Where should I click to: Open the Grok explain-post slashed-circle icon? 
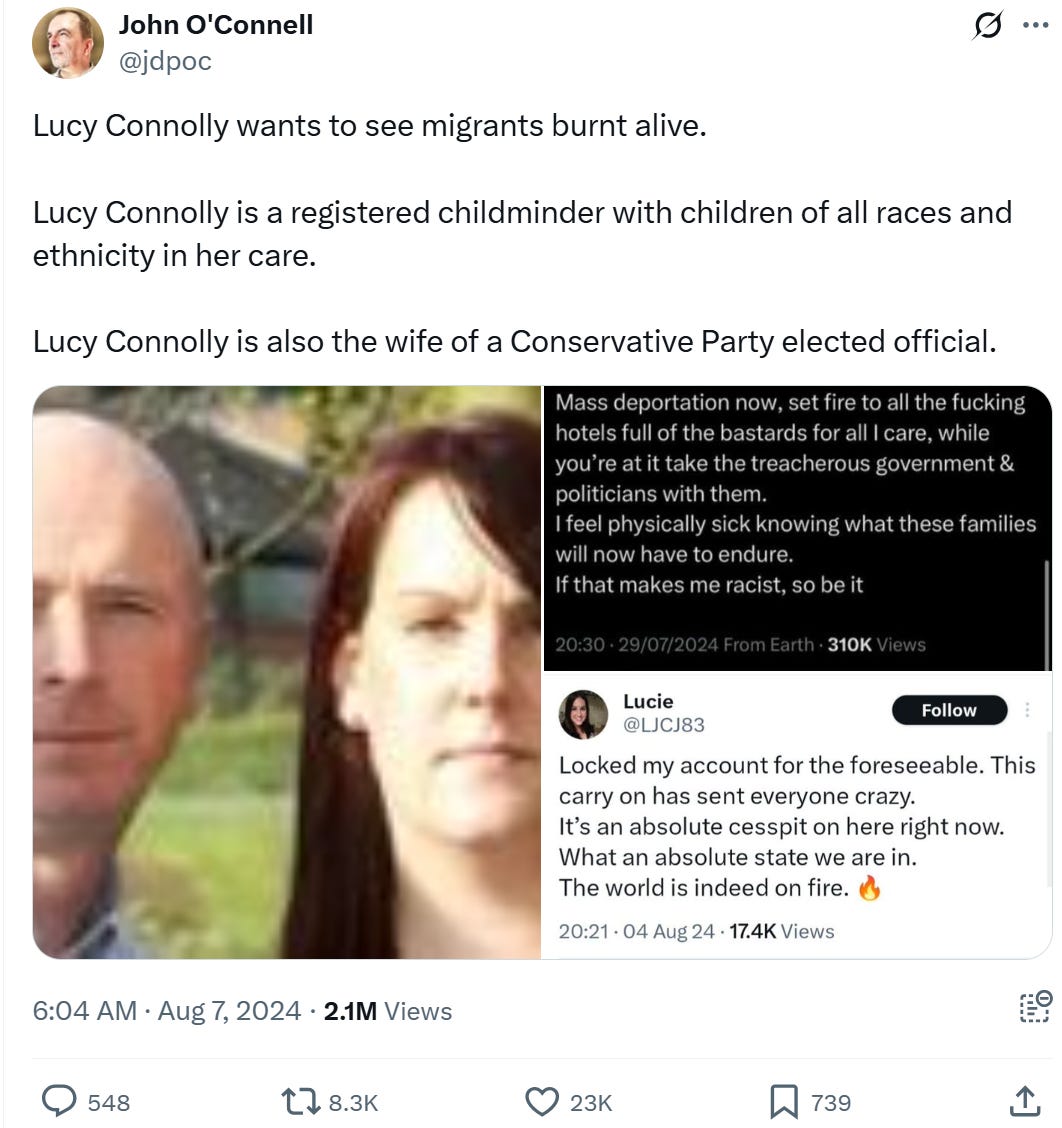[x=987, y=25]
